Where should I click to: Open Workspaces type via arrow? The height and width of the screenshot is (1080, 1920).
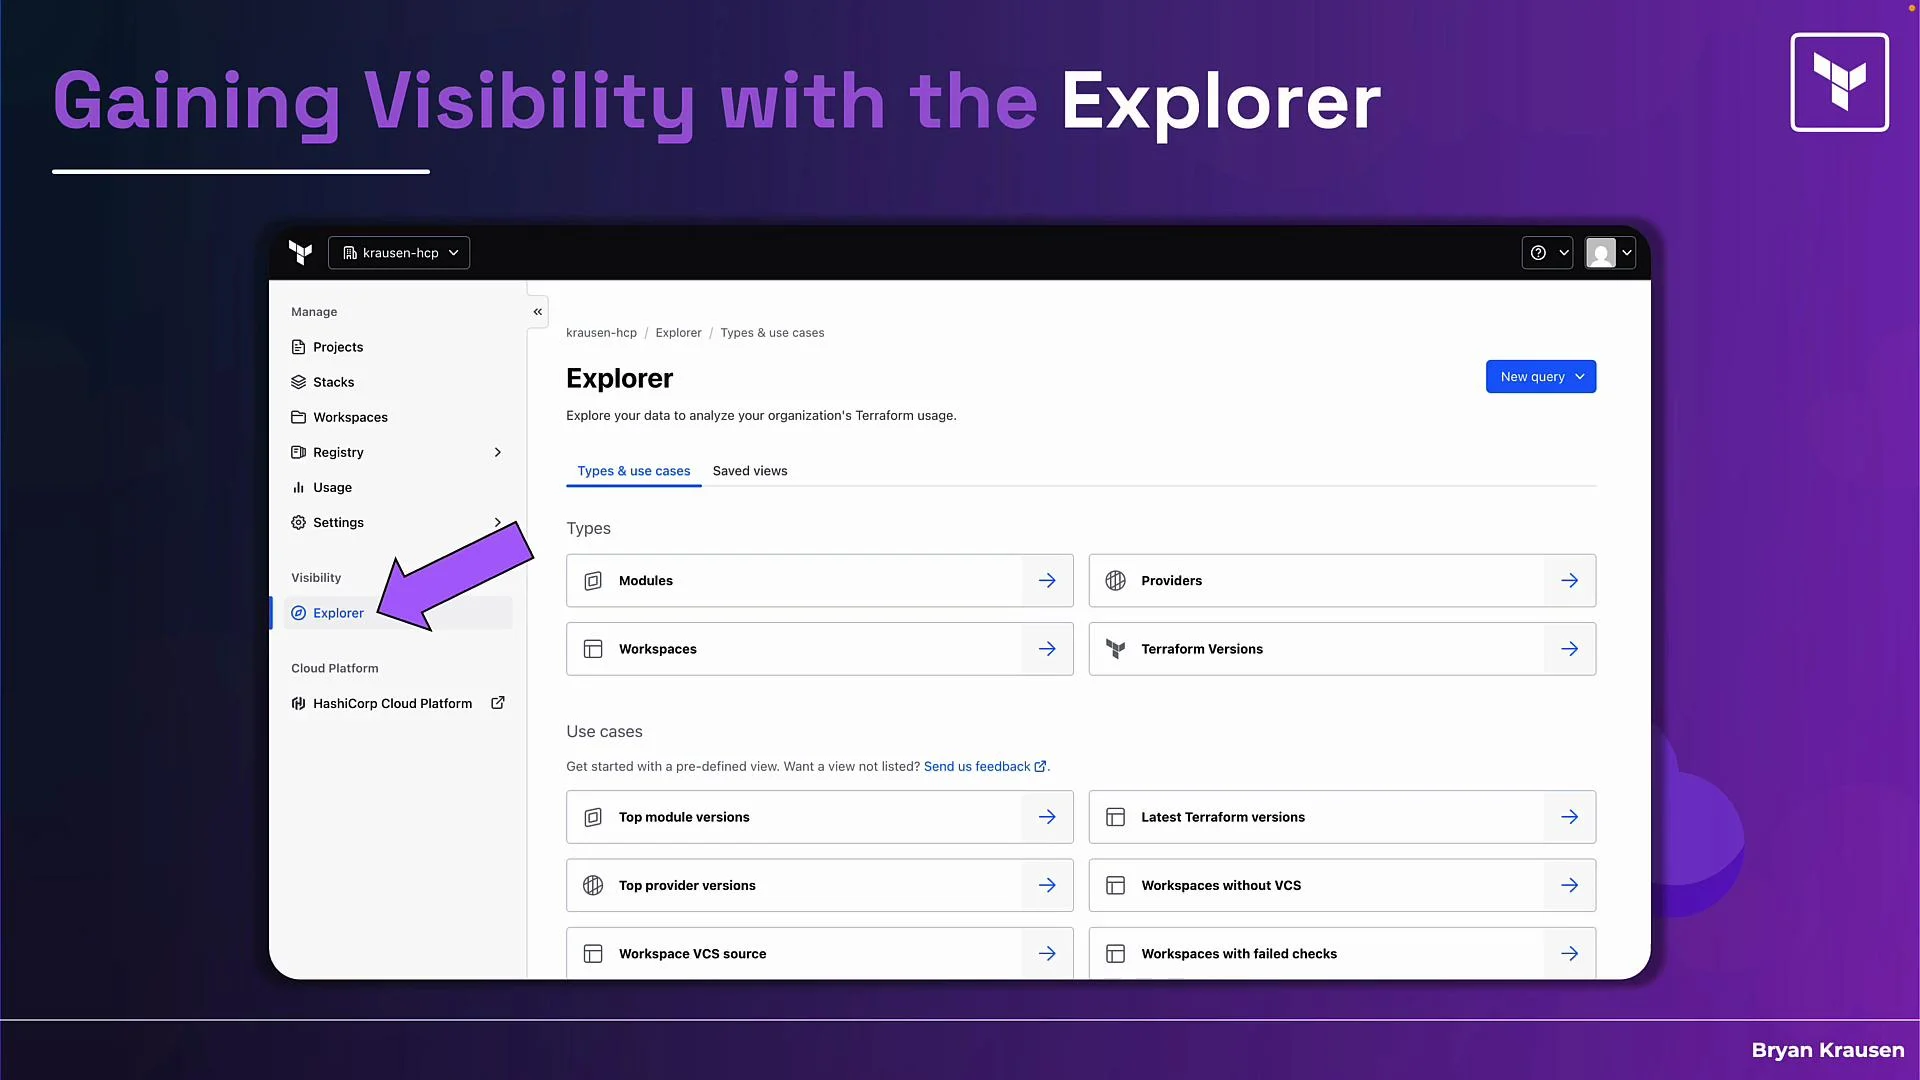tap(1047, 649)
